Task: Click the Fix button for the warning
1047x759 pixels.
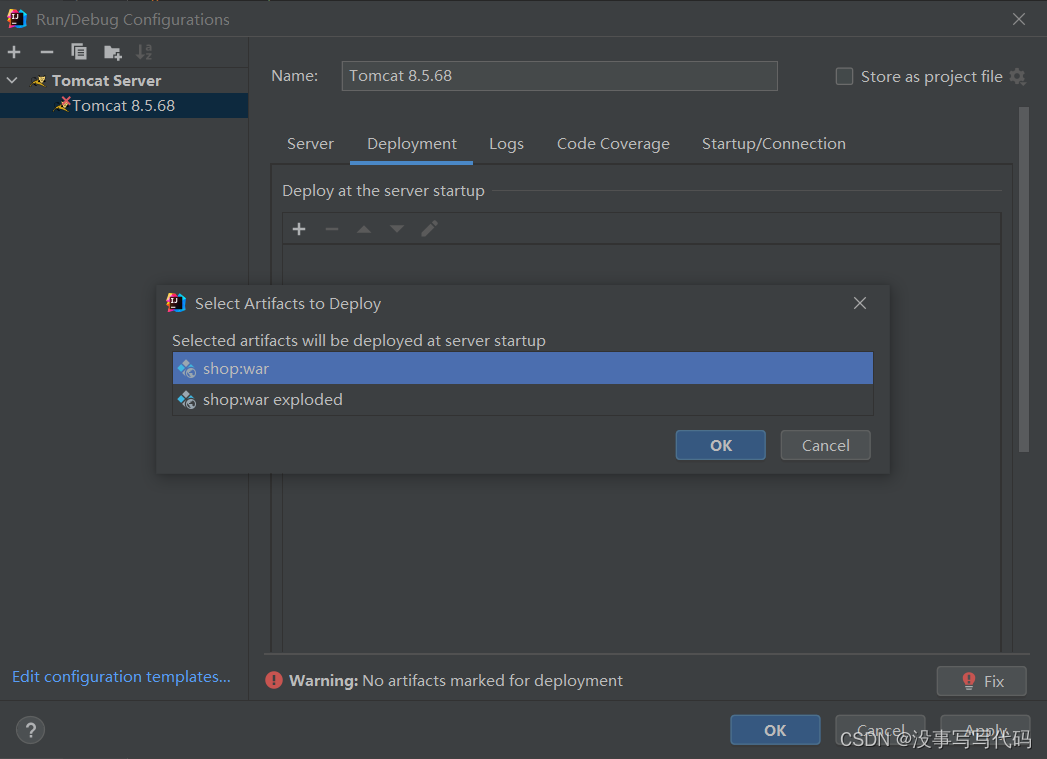Action: pos(982,681)
